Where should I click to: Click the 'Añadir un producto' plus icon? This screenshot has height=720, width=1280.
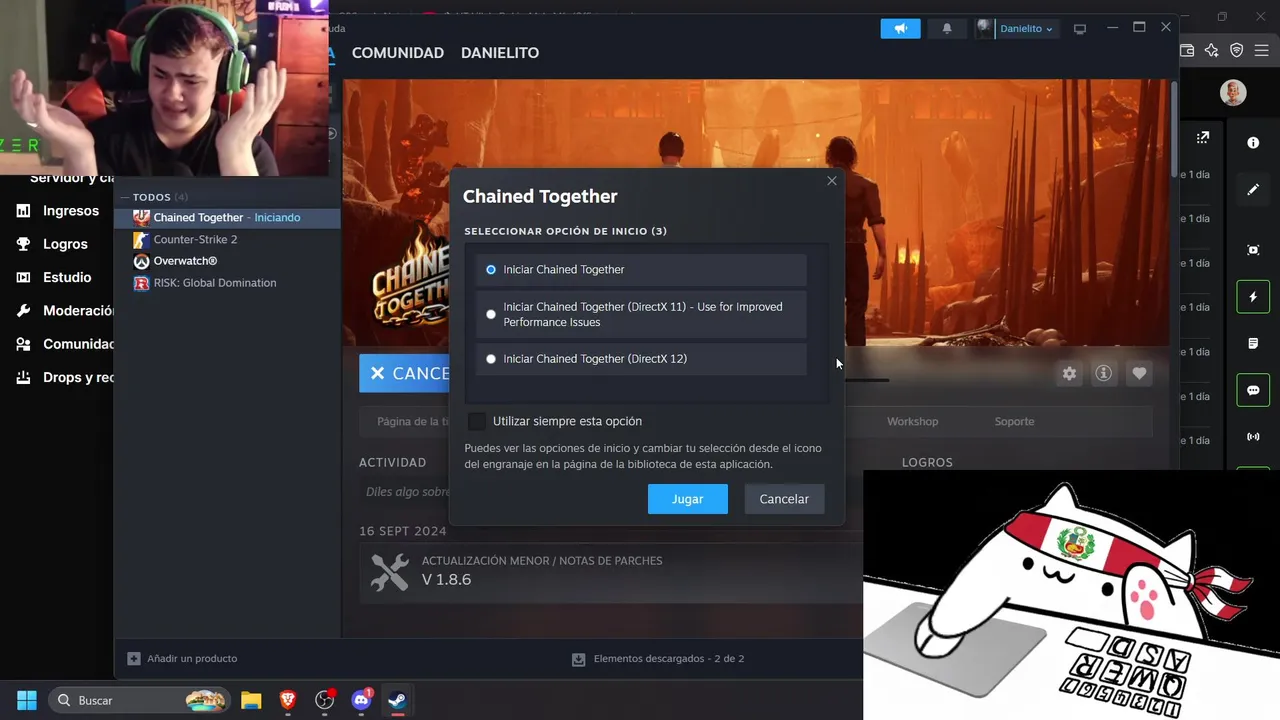pyautogui.click(x=134, y=659)
